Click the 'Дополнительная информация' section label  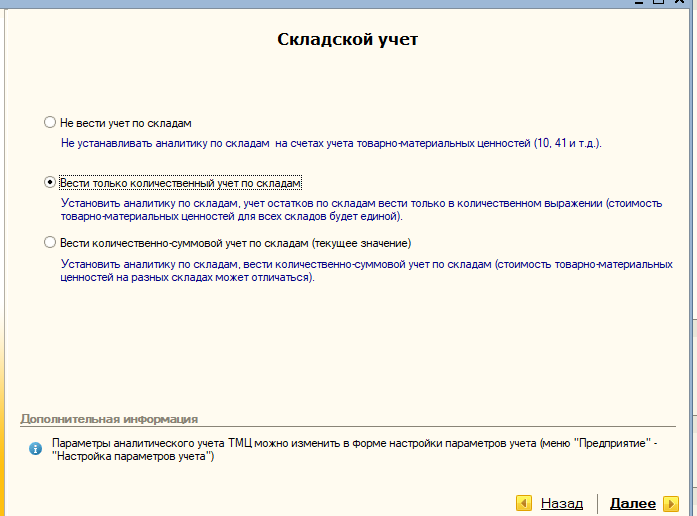[x=109, y=419]
